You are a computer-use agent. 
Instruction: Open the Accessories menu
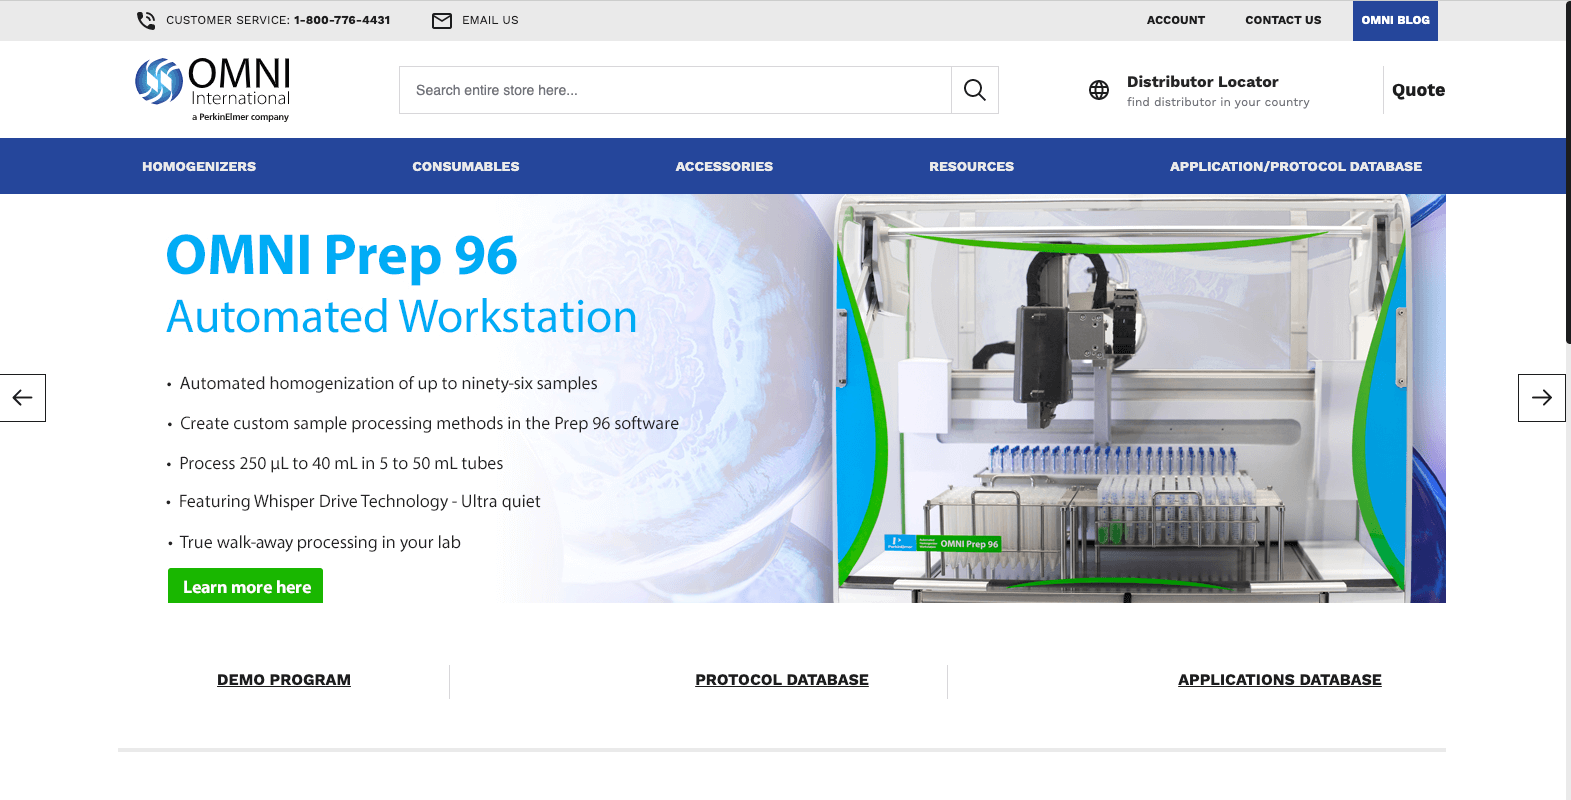(724, 166)
